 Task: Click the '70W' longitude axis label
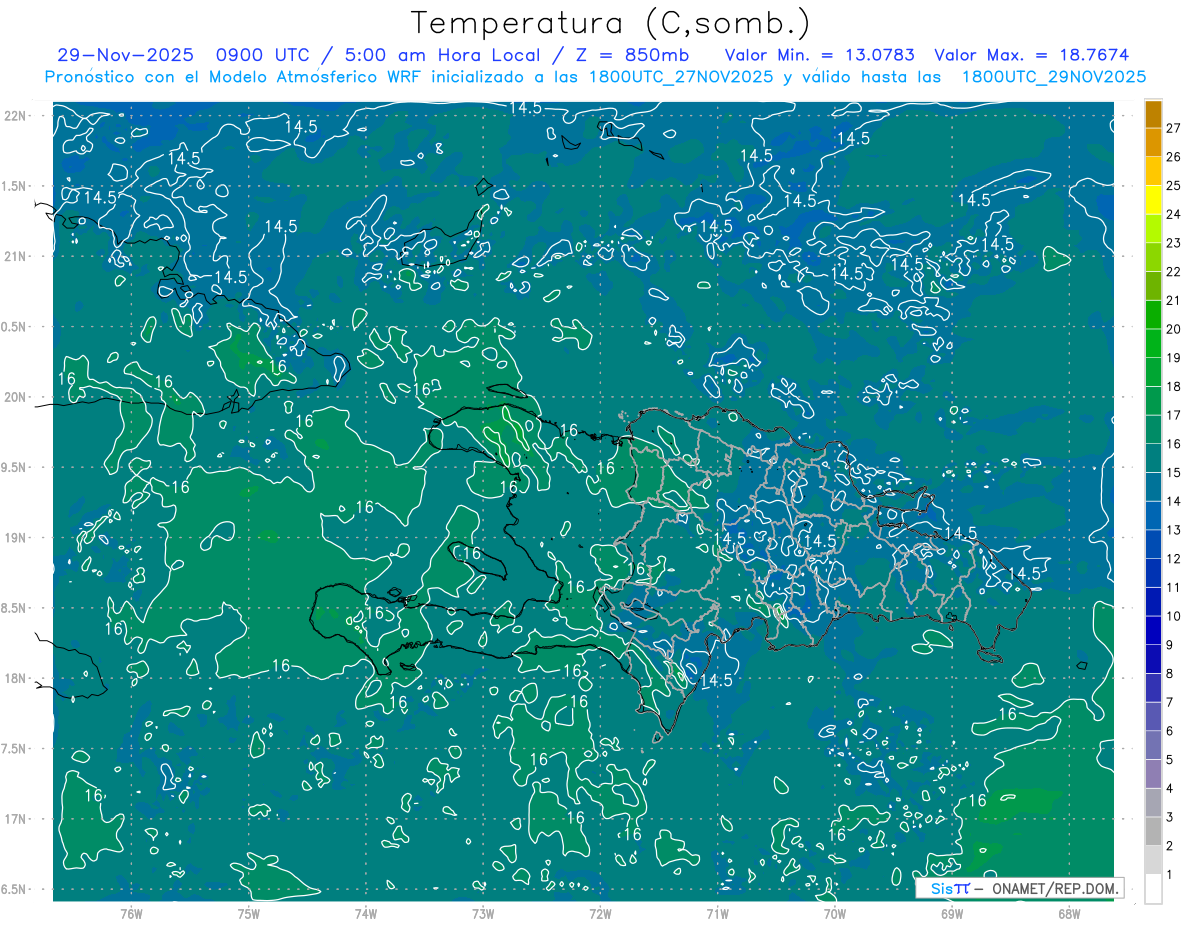pos(835,914)
